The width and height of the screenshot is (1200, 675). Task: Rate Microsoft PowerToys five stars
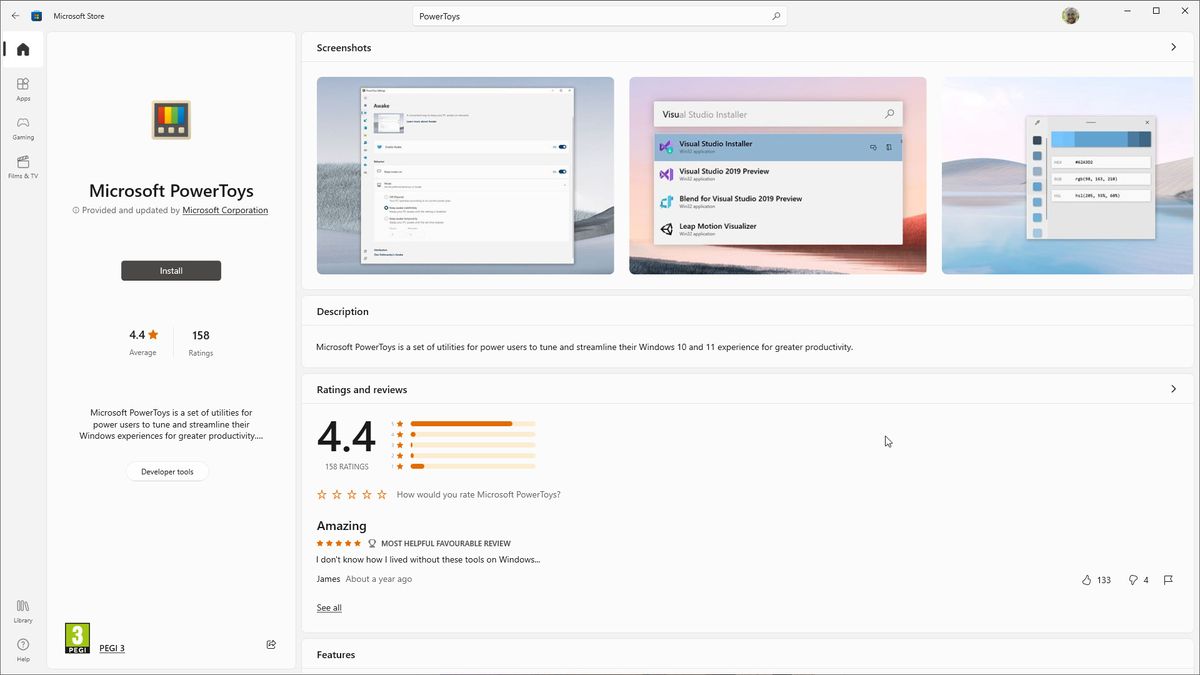(x=381, y=494)
